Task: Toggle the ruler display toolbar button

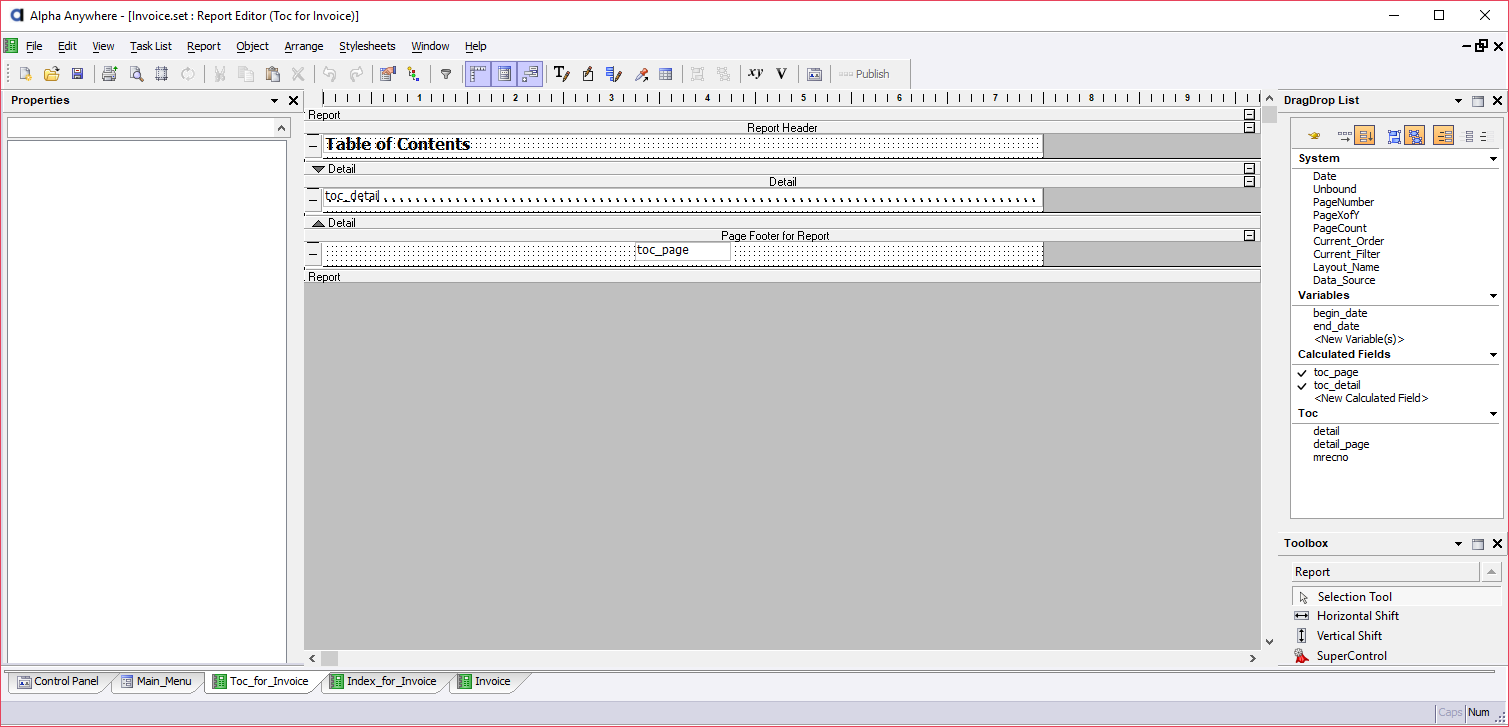Action: click(478, 74)
